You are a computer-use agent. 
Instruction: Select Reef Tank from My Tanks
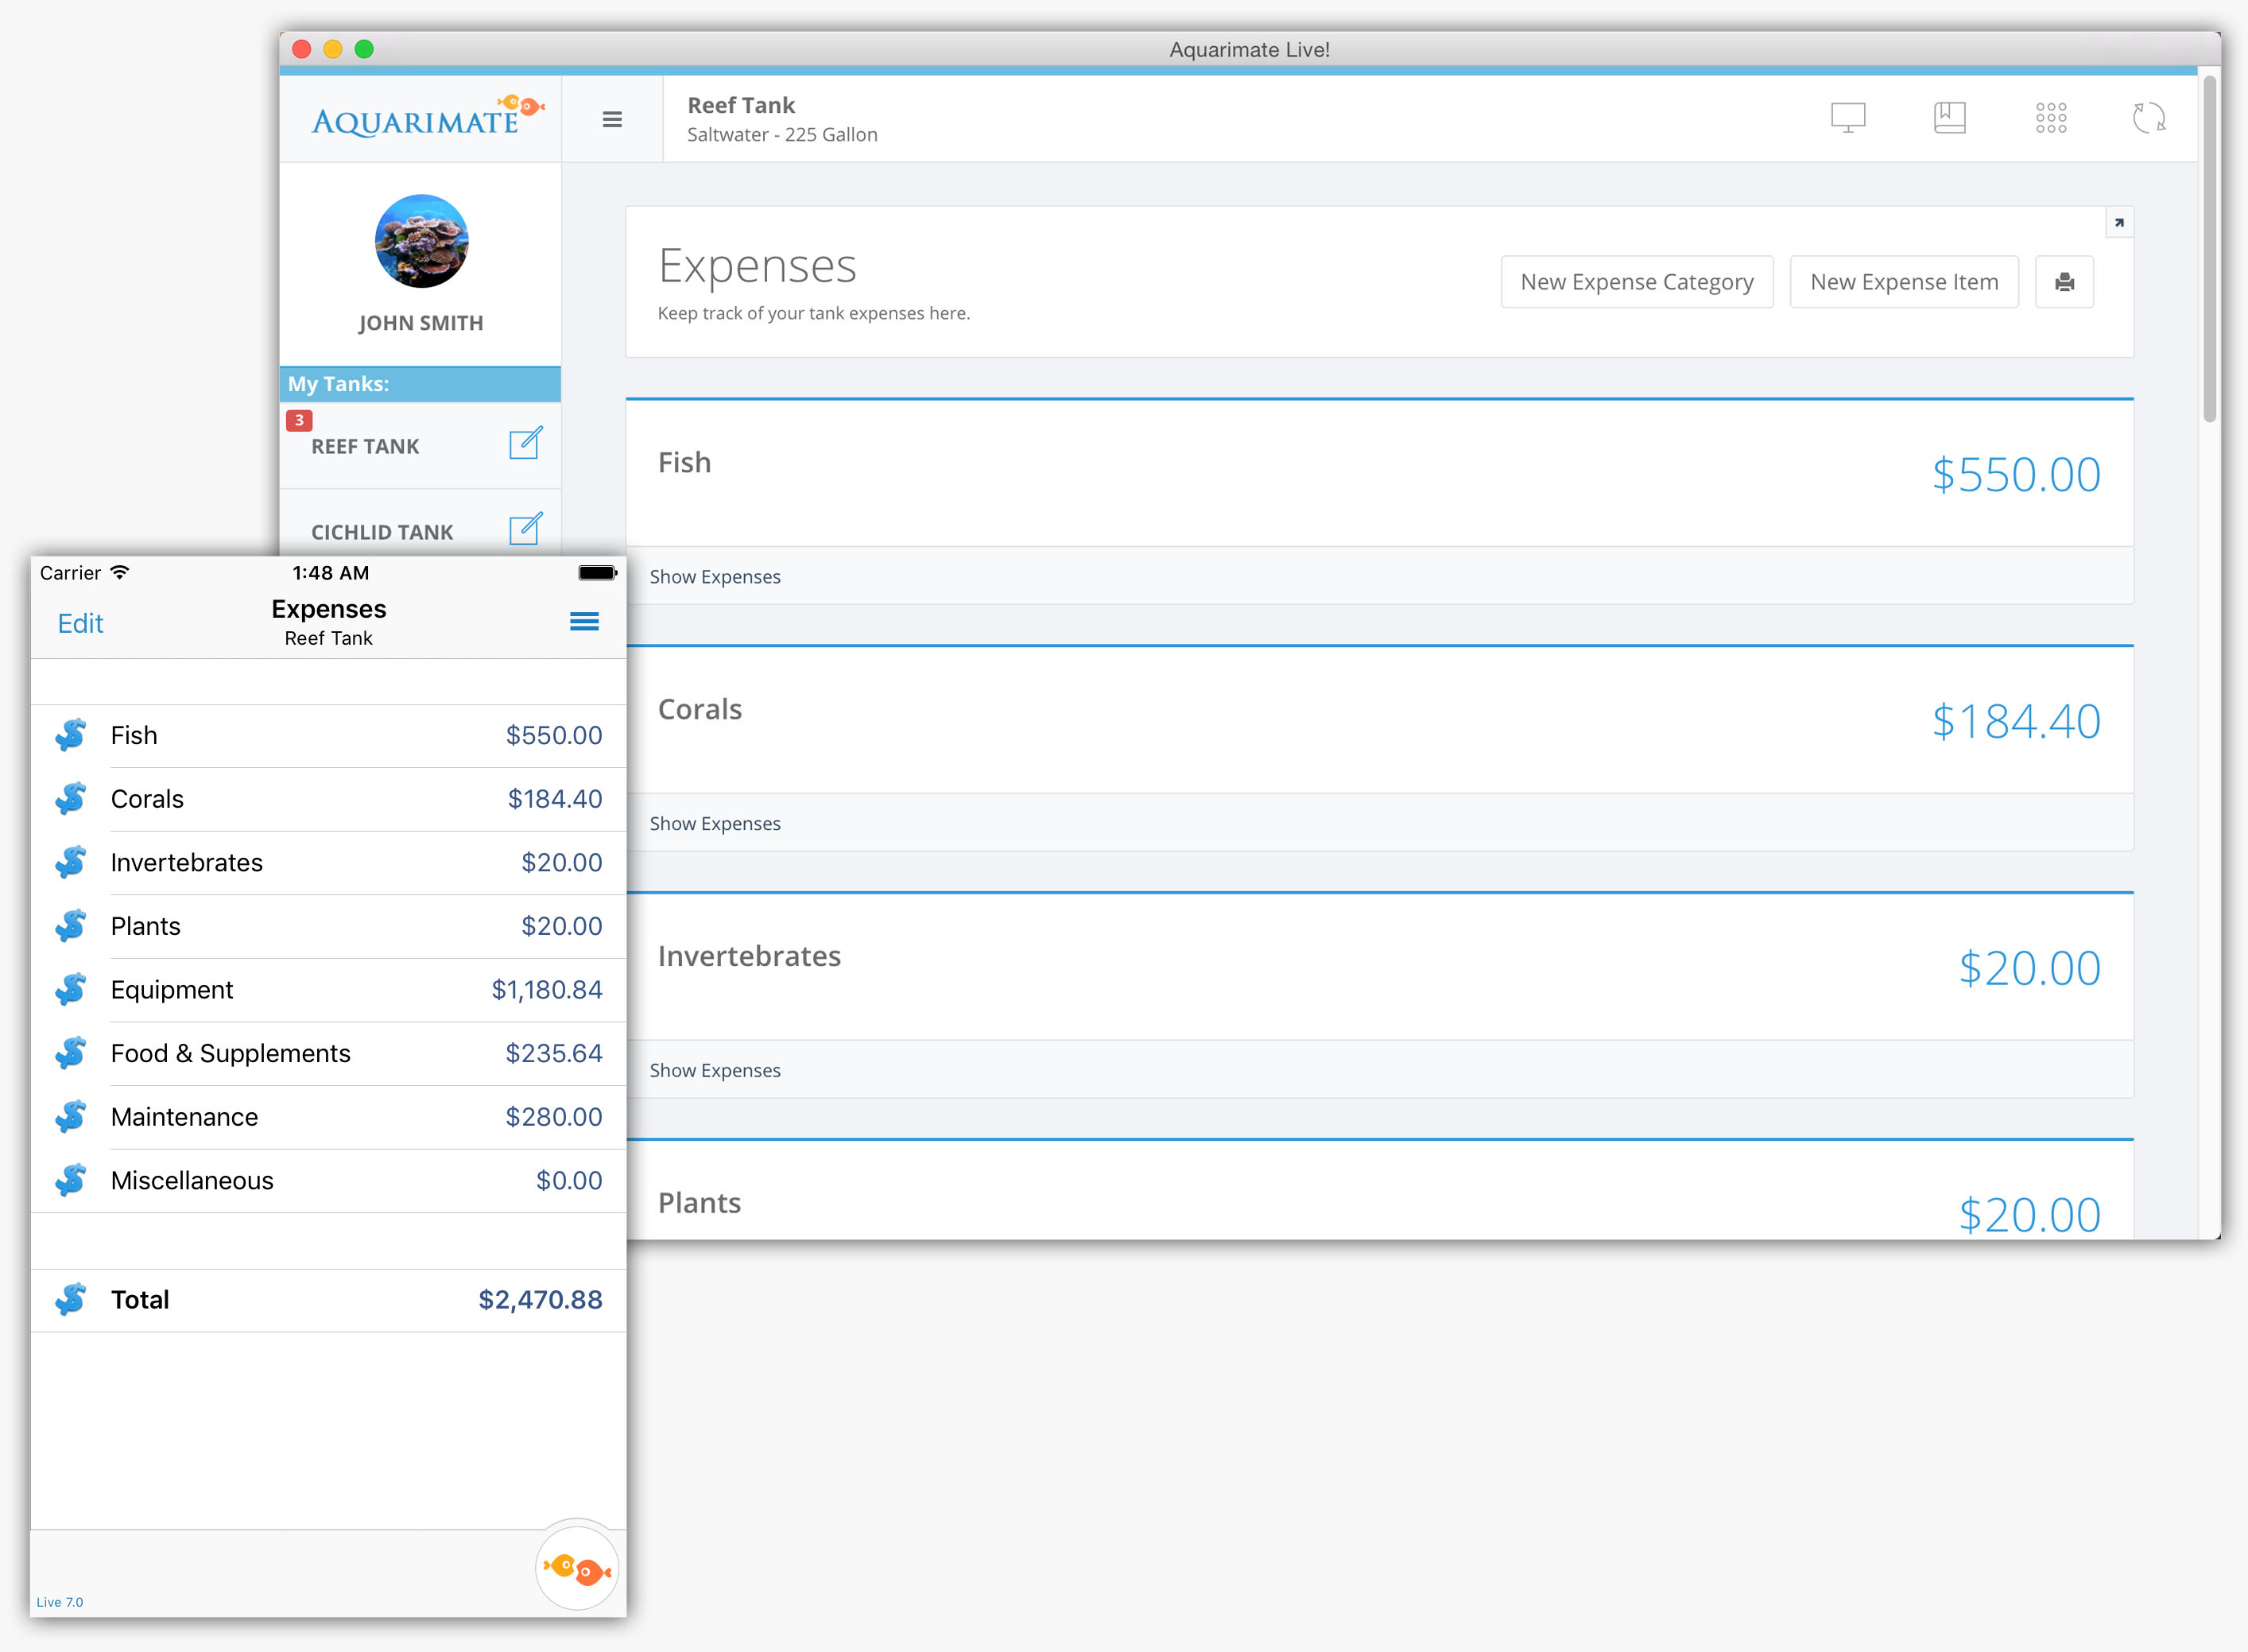click(366, 445)
